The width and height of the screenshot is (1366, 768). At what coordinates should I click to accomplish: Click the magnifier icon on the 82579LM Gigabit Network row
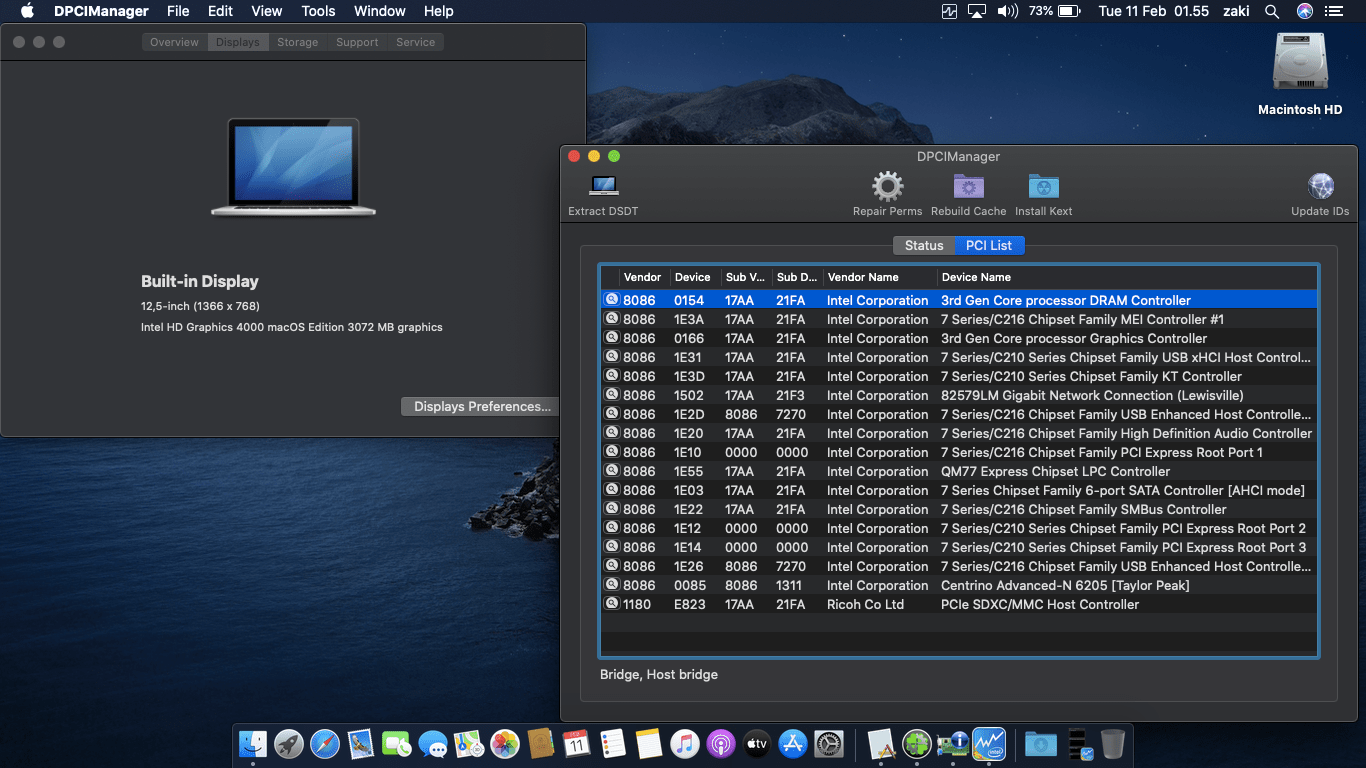611,395
